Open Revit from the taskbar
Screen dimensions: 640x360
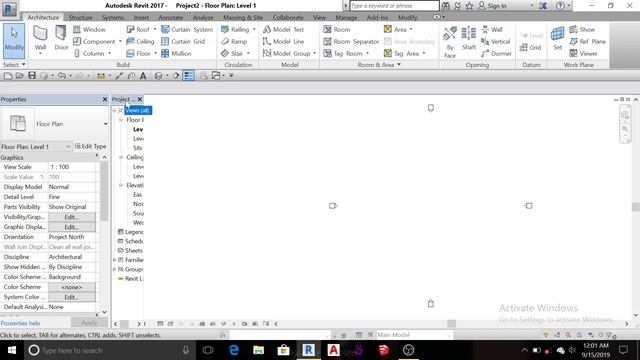(x=308, y=350)
